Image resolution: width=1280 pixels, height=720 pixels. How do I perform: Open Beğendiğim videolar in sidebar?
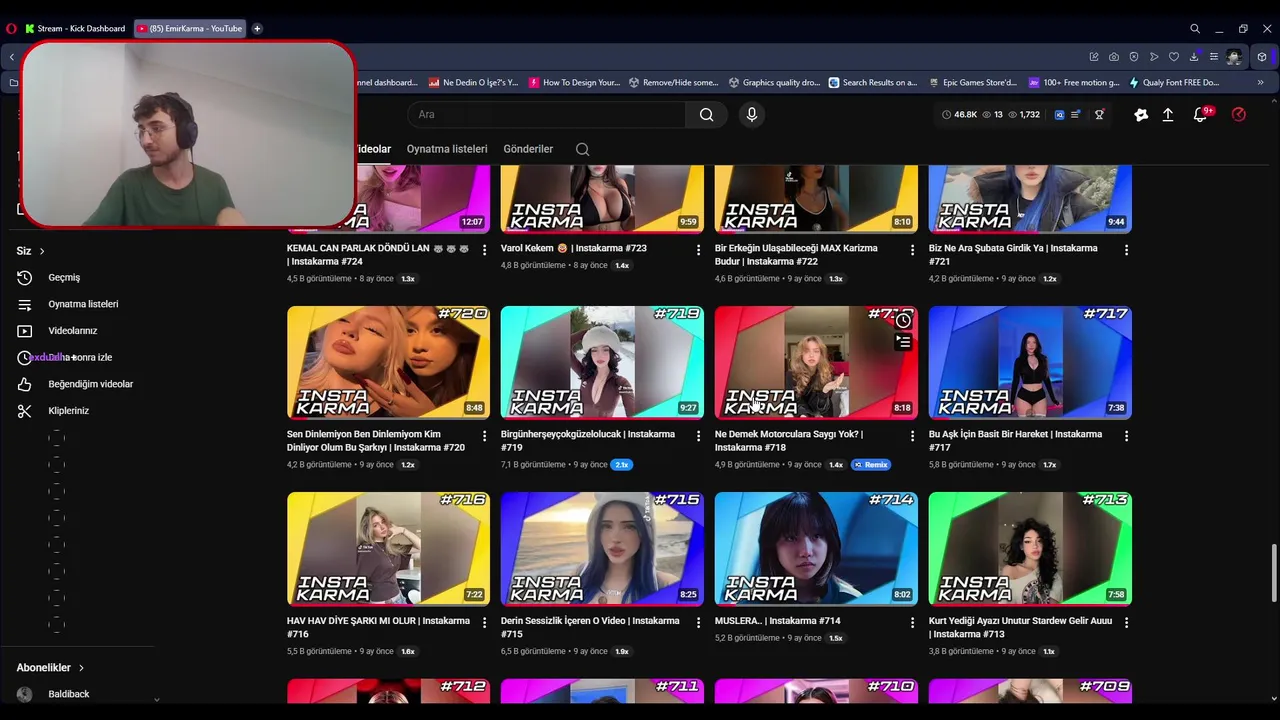point(90,384)
